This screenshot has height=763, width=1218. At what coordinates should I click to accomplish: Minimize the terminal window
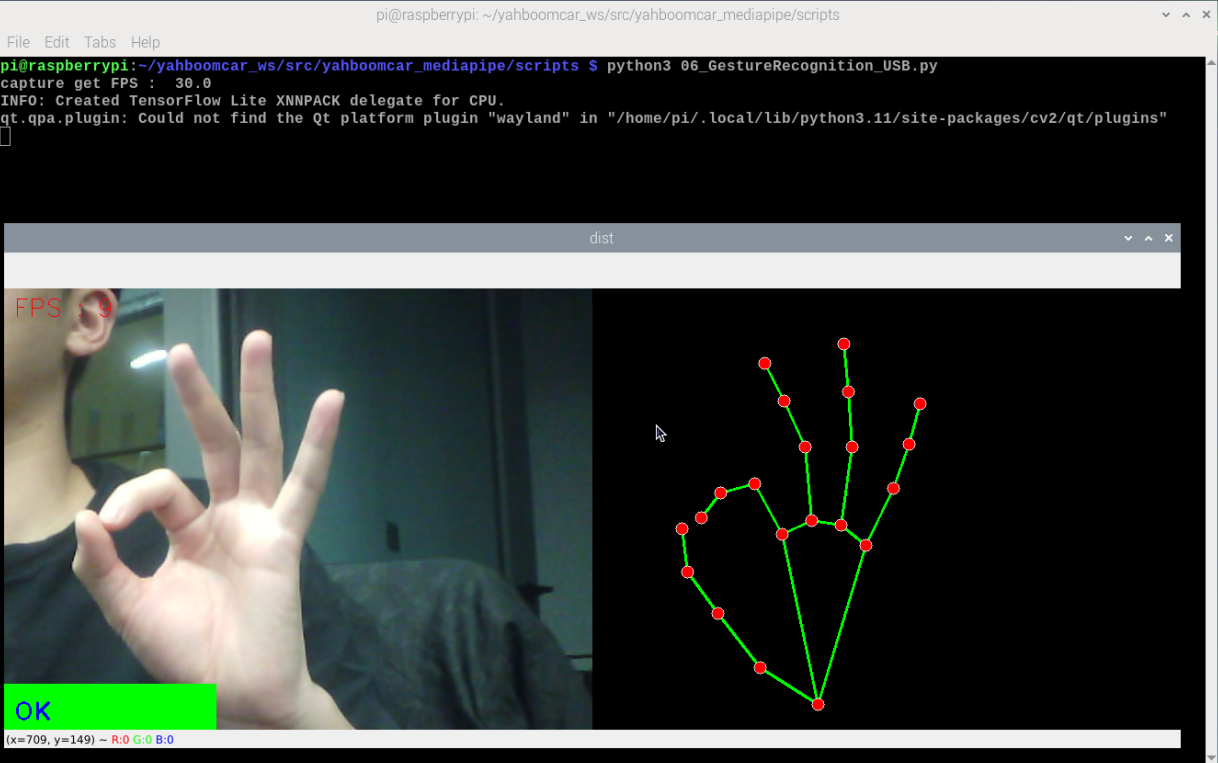(x=1166, y=15)
